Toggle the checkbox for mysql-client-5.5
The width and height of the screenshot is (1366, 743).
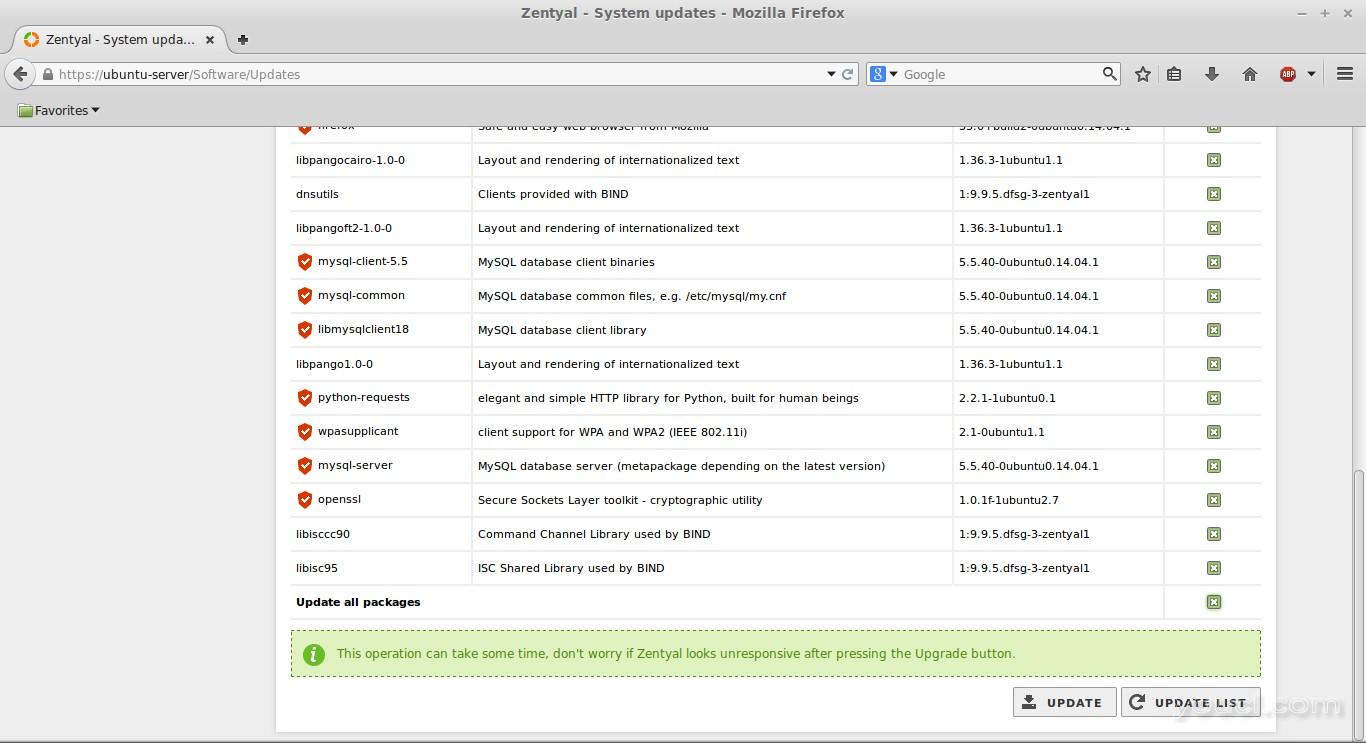point(1213,262)
